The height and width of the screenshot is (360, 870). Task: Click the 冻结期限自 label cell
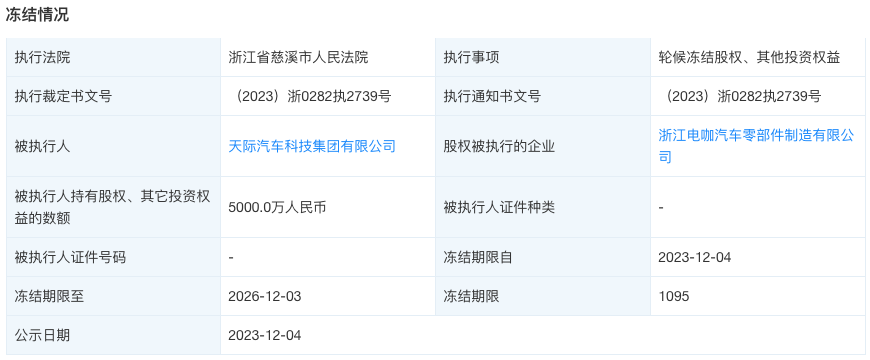pos(543,257)
